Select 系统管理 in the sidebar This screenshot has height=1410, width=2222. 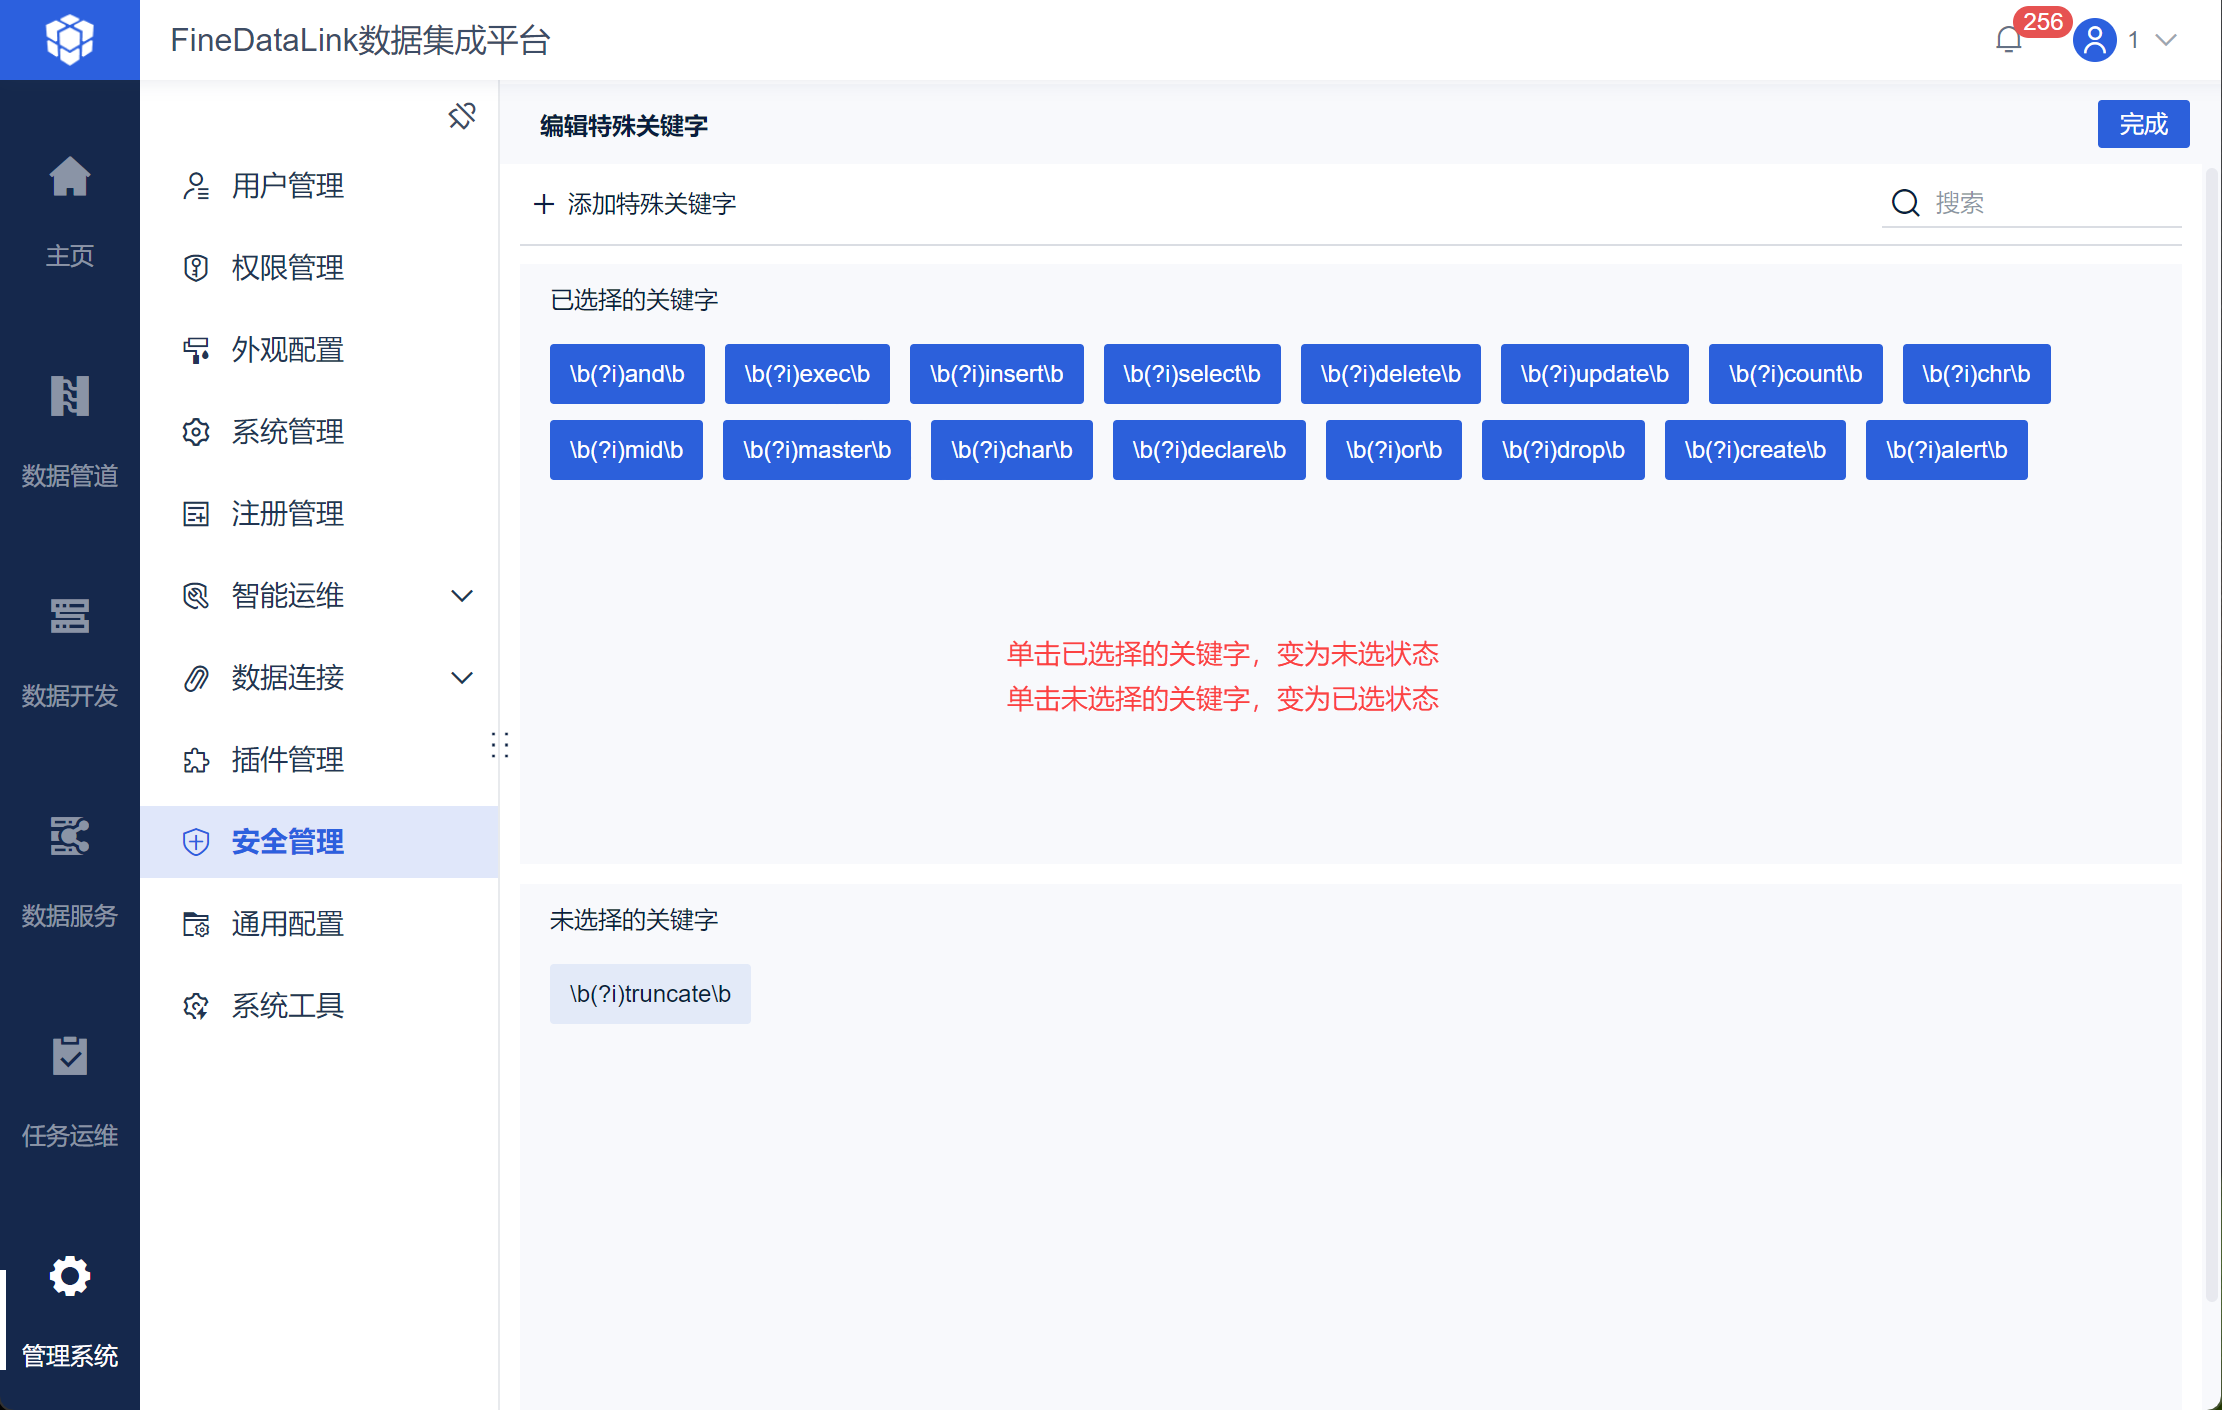pos(288,432)
